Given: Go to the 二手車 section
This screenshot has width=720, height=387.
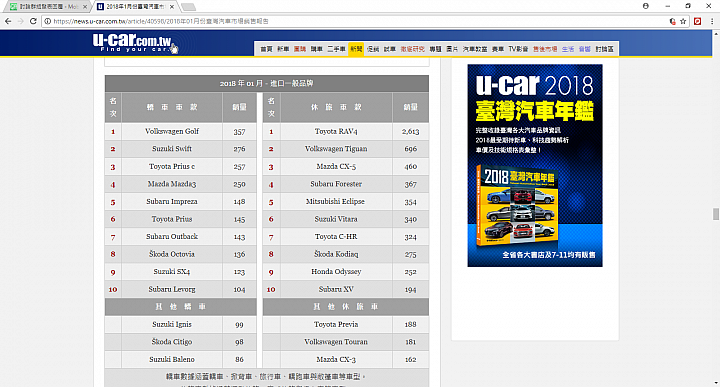Looking at the screenshot, I should click(336, 49).
